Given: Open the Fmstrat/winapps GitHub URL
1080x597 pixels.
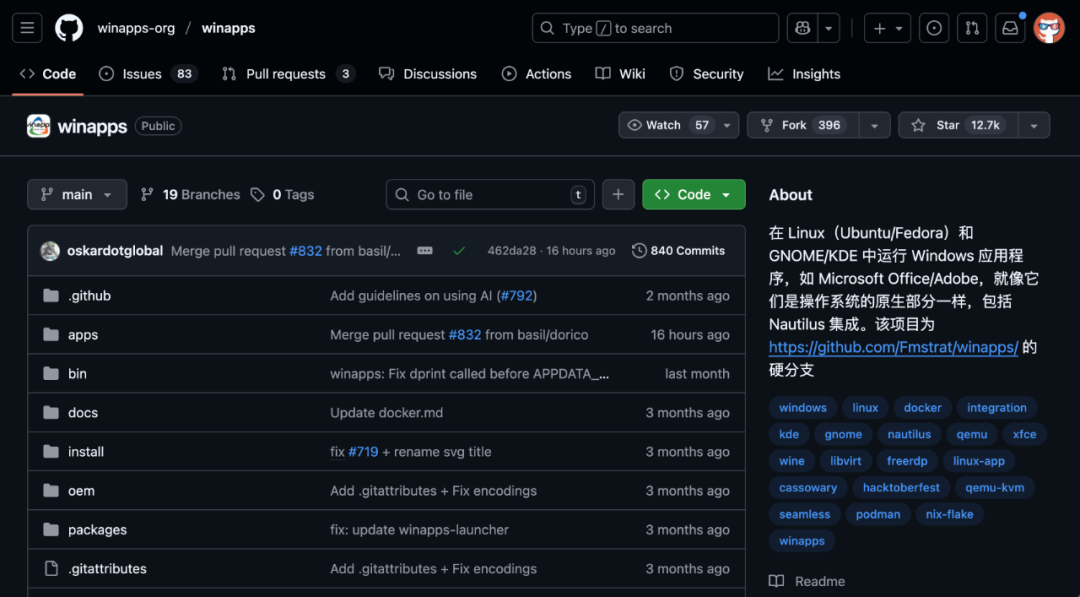Looking at the screenshot, I should pos(893,347).
